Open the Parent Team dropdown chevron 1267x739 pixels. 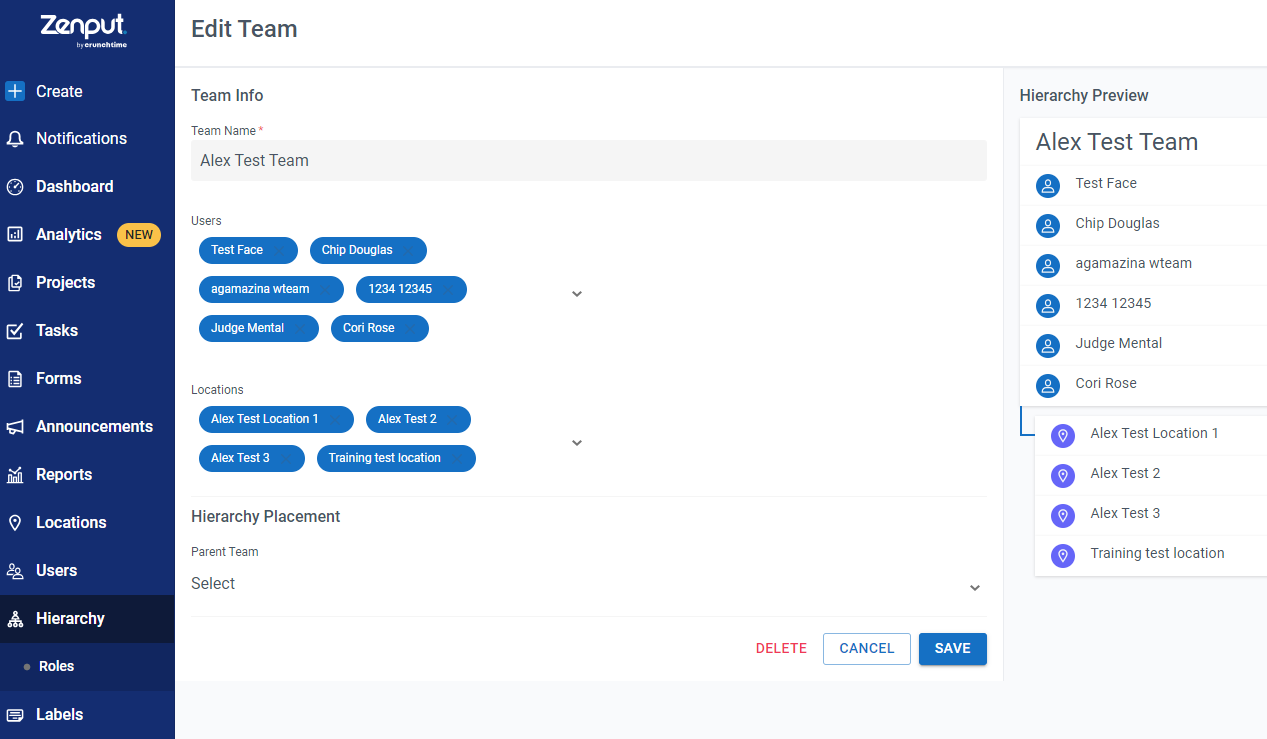pyautogui.click(x=975, y=588)
